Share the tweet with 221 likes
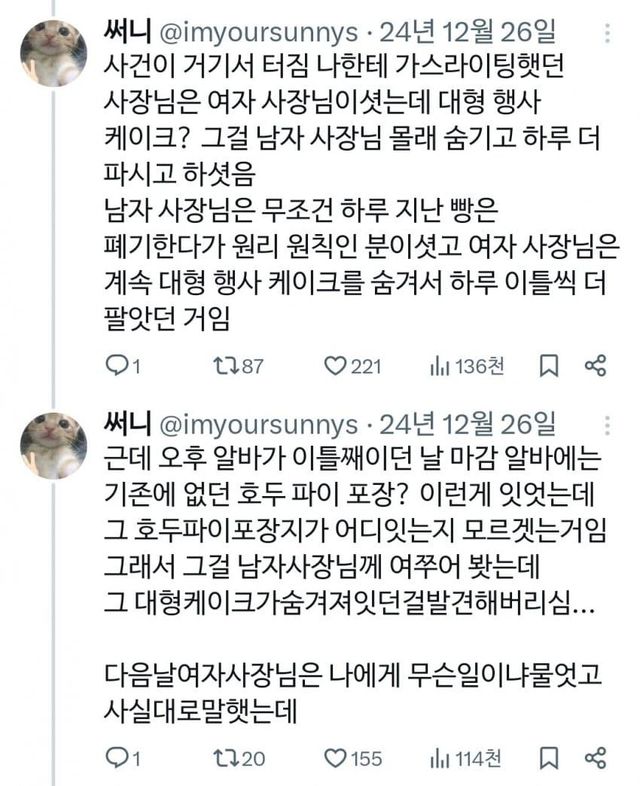The width and height of the screenshot is (640, 786). coord(595,367)
